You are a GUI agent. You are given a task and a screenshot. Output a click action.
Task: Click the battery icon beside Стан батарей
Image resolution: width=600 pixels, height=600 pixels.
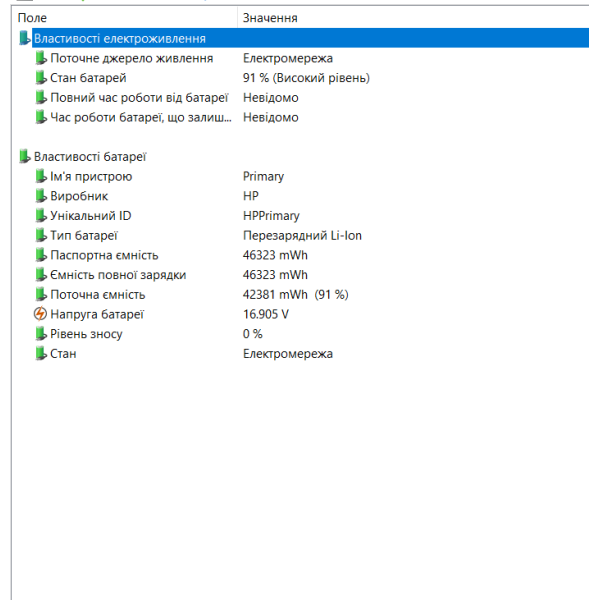[41, 78]
